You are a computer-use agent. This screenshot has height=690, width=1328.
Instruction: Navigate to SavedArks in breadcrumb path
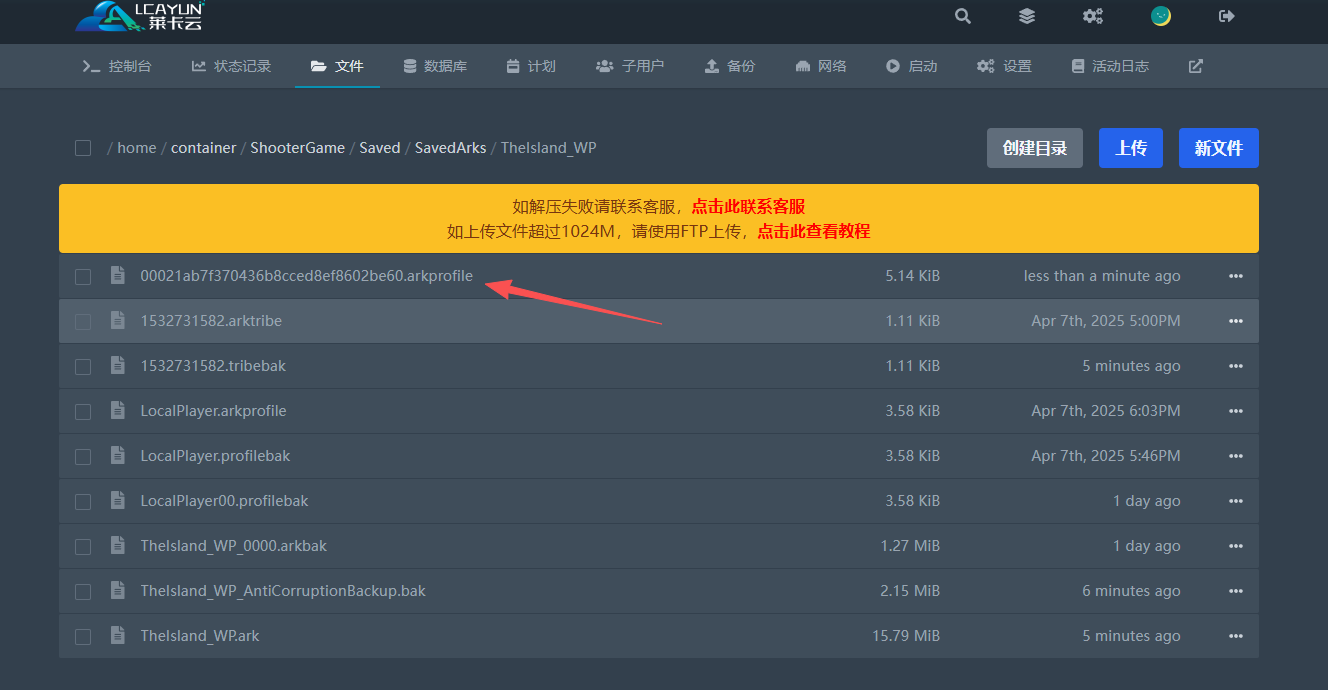[x=450, y=148]
